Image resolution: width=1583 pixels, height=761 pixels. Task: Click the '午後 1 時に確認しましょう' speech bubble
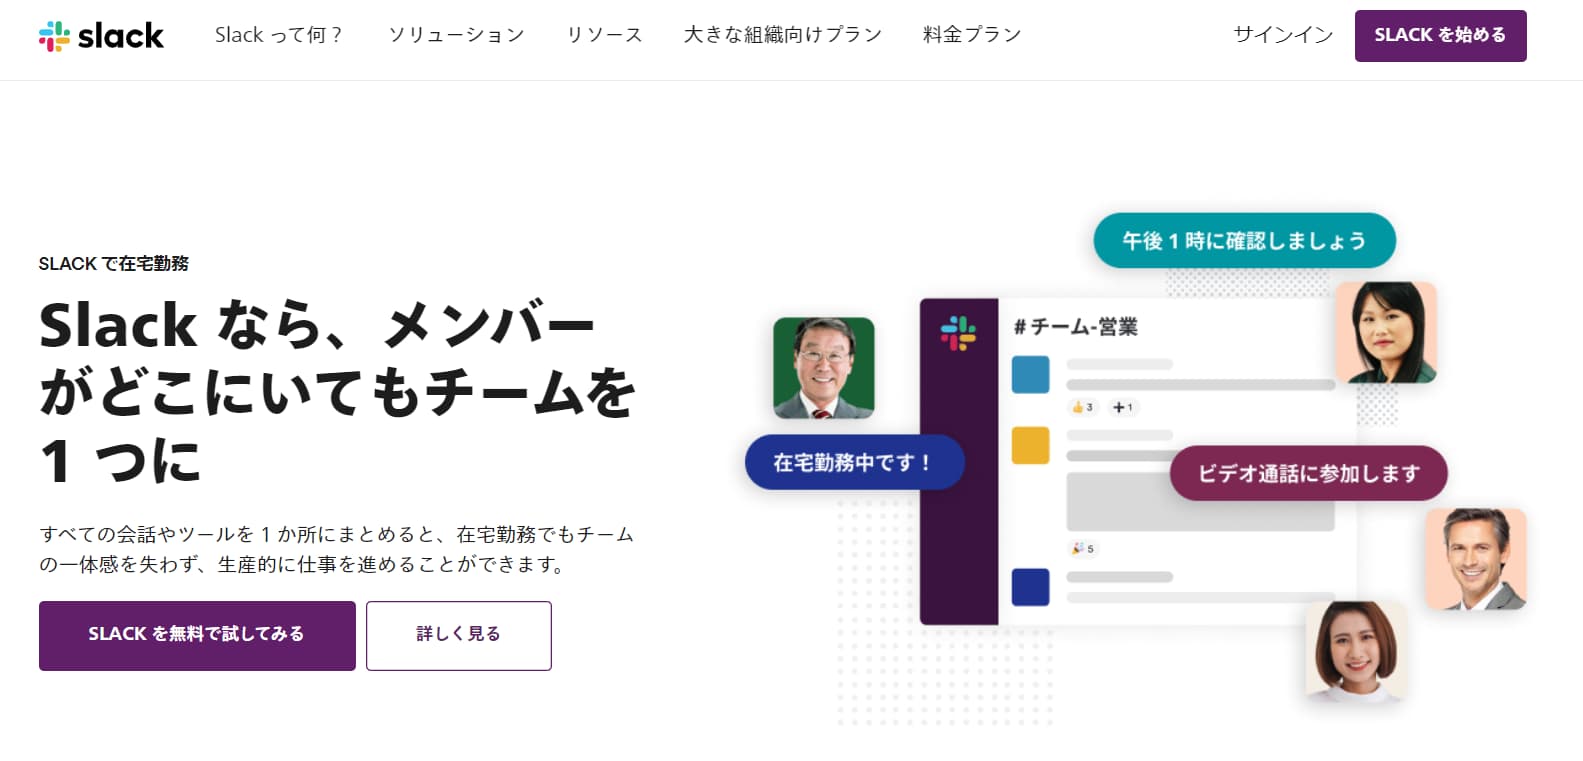[x=1244, y=240]
